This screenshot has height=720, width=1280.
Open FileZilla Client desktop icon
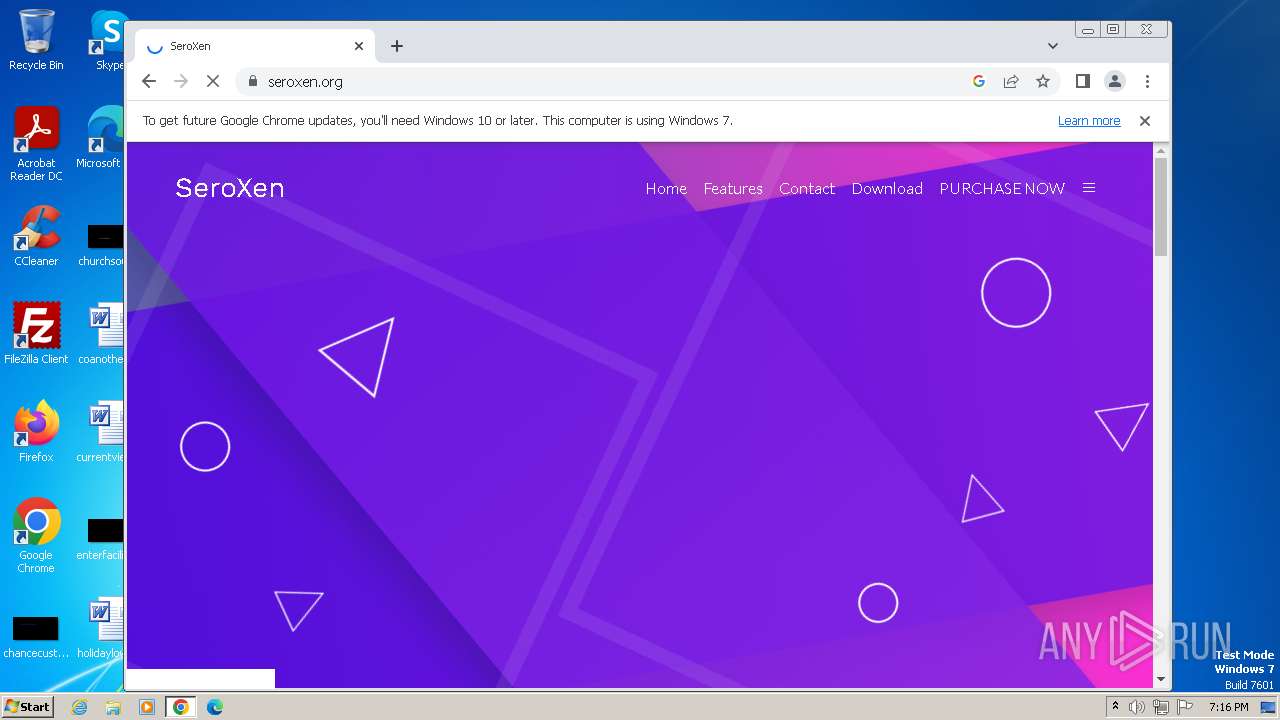(36, 334)
